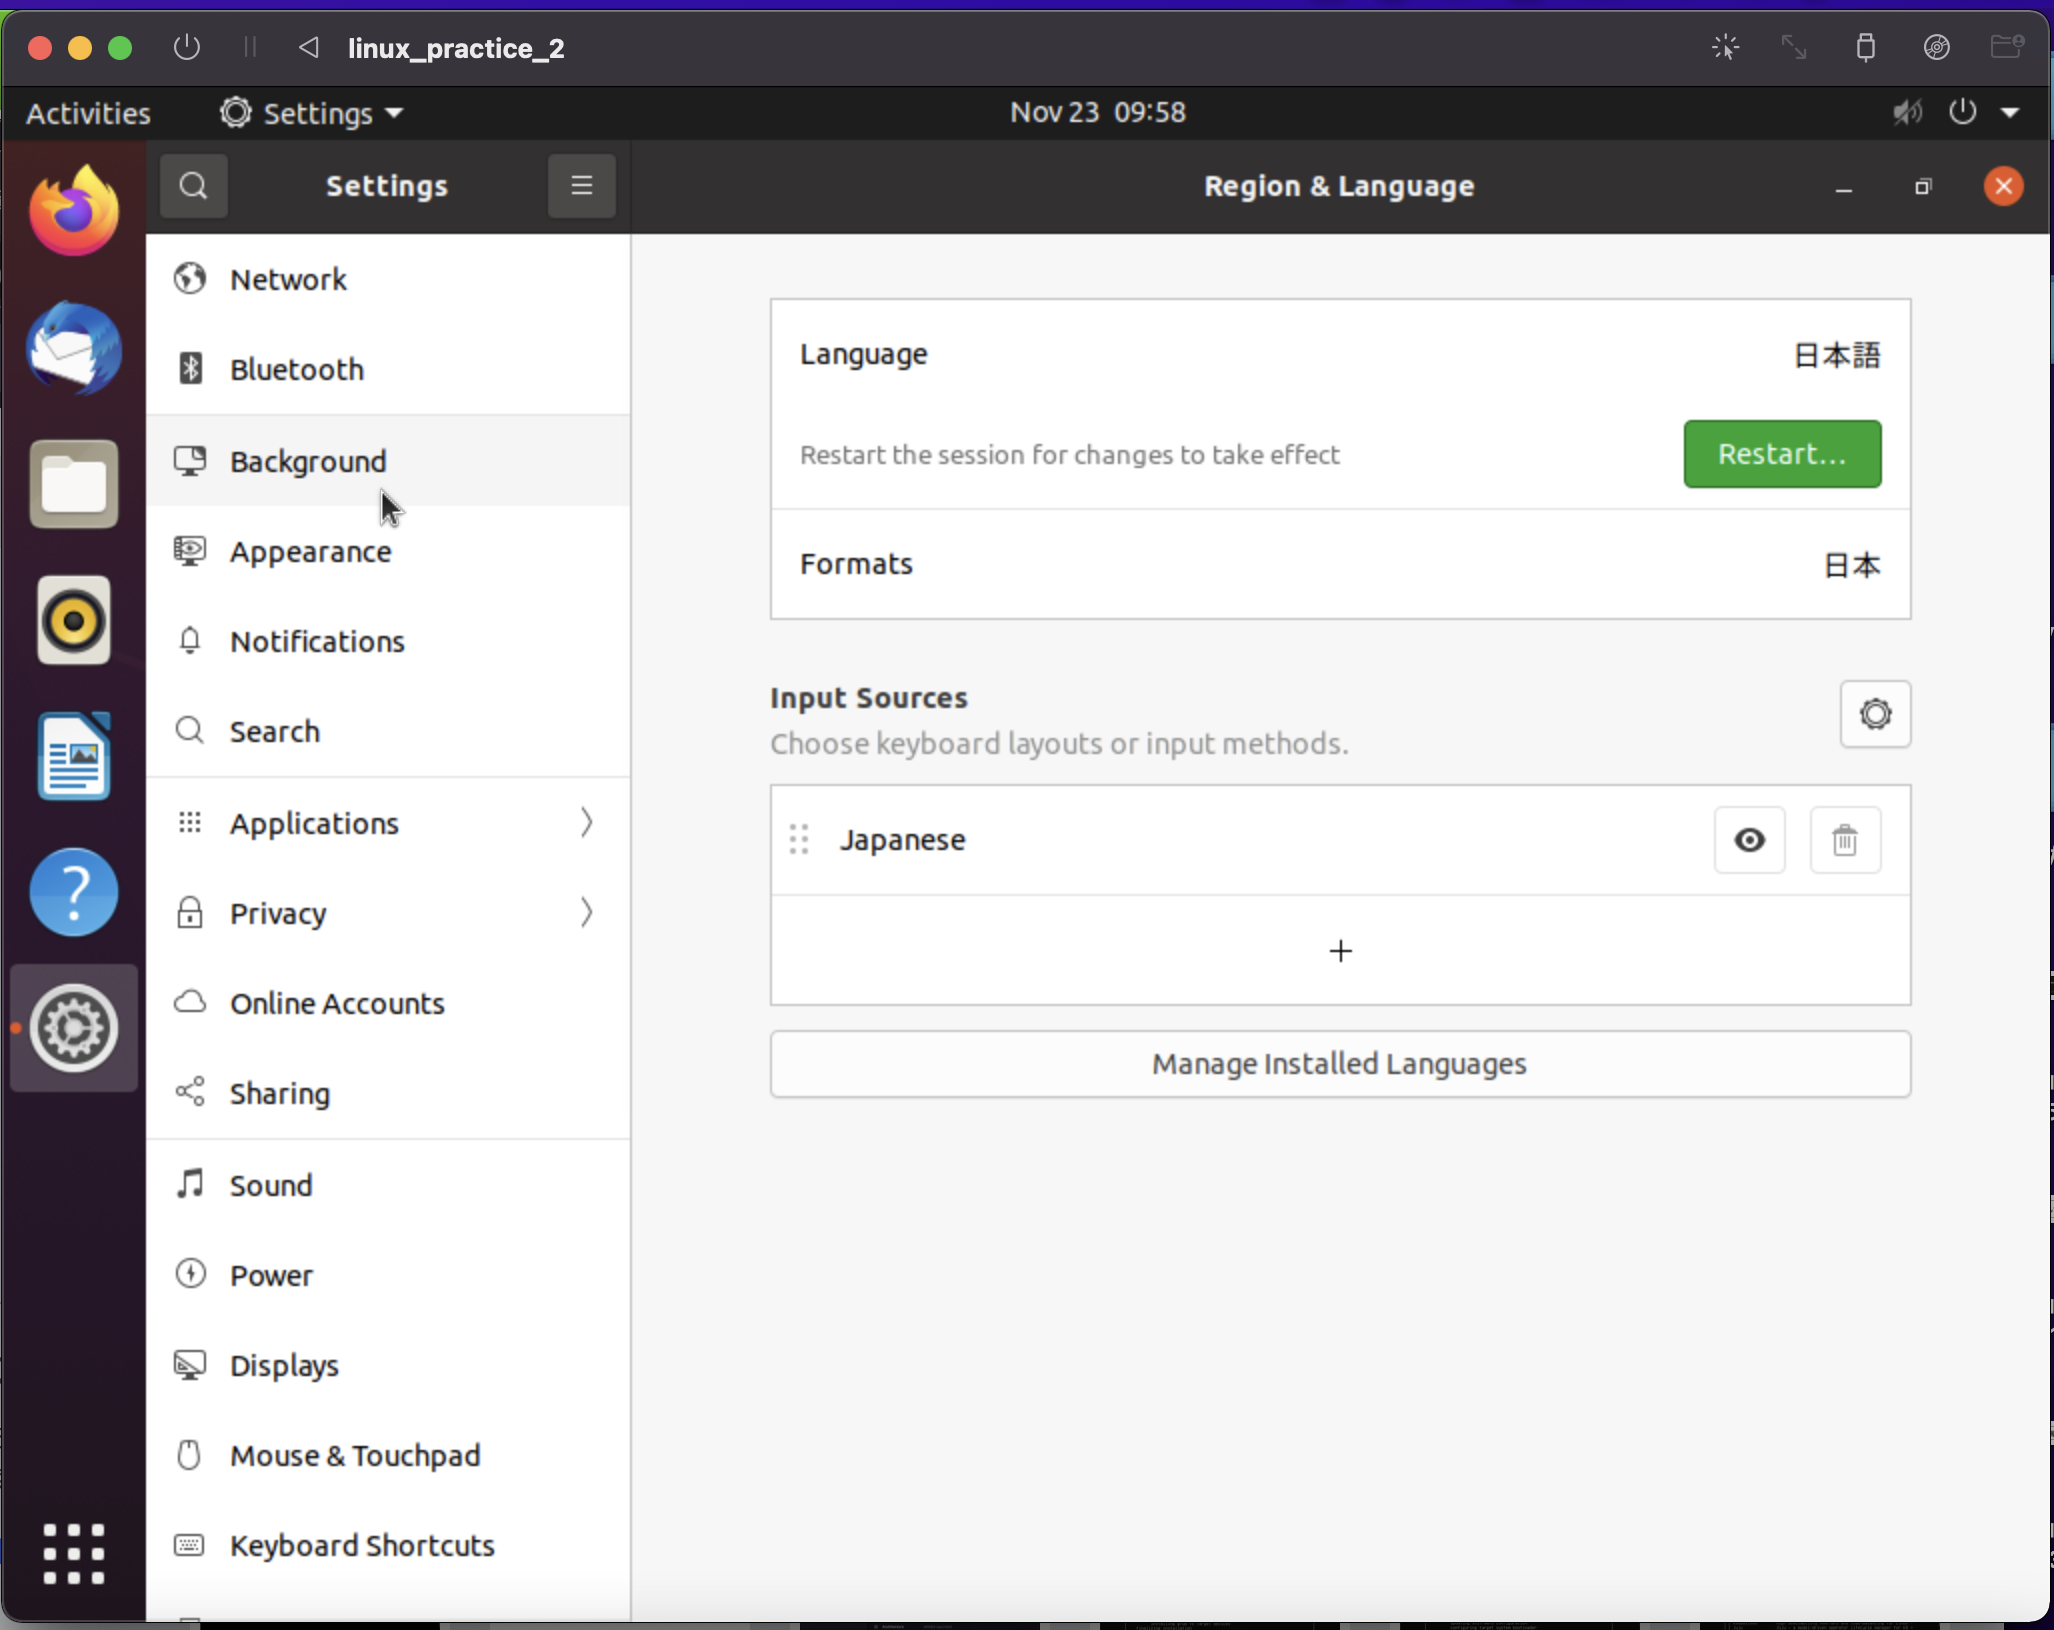
Task: Open system power menu dropdown arrow
Action: click(x=2010, y=112)
